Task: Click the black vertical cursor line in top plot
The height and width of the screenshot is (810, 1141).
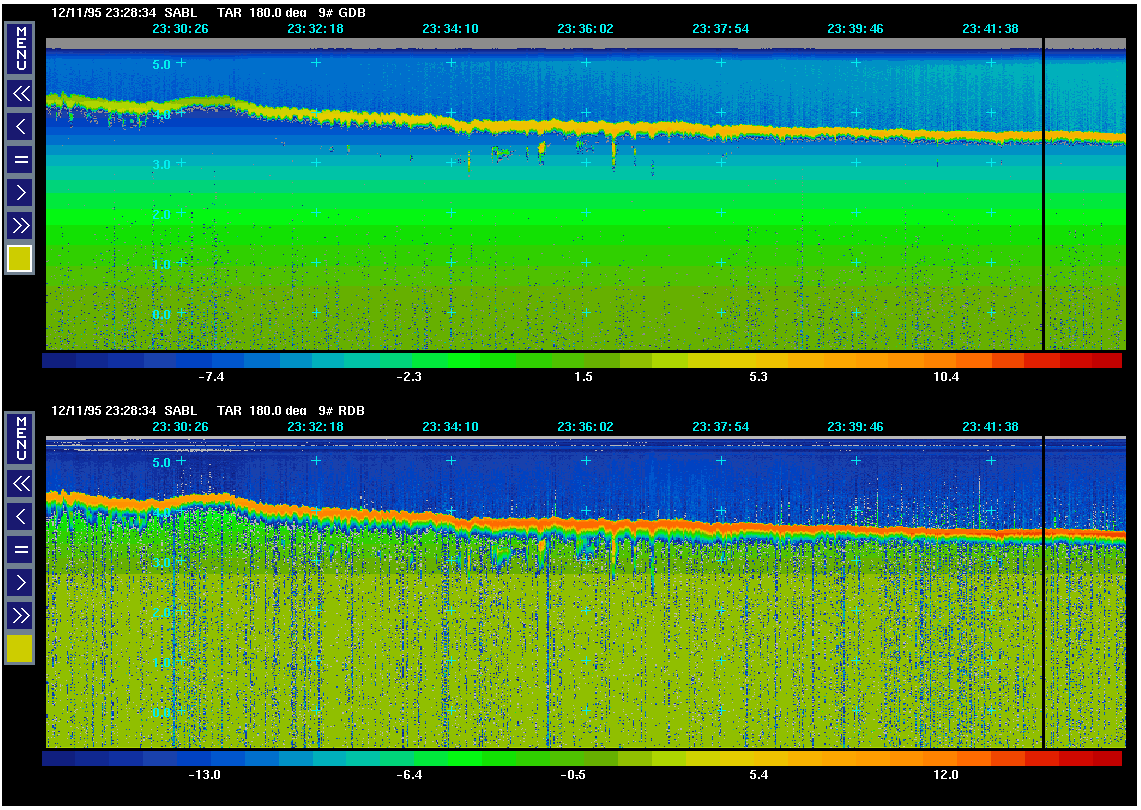Action: (x=1043, y=200)
